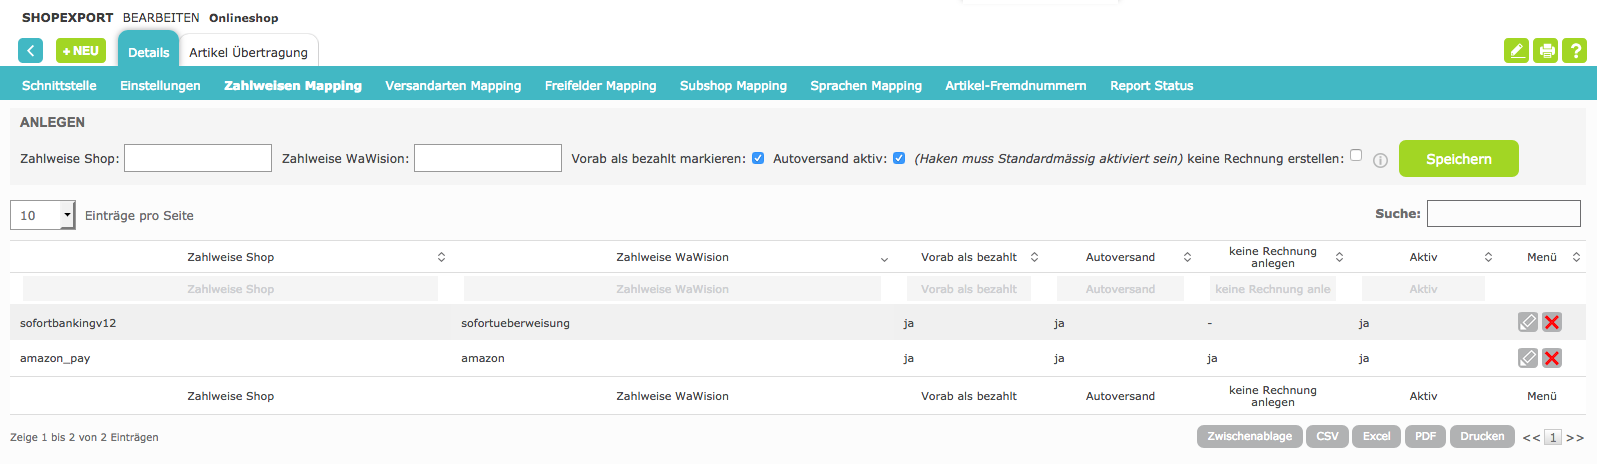Export table using the CSV button

point(1327,436)
